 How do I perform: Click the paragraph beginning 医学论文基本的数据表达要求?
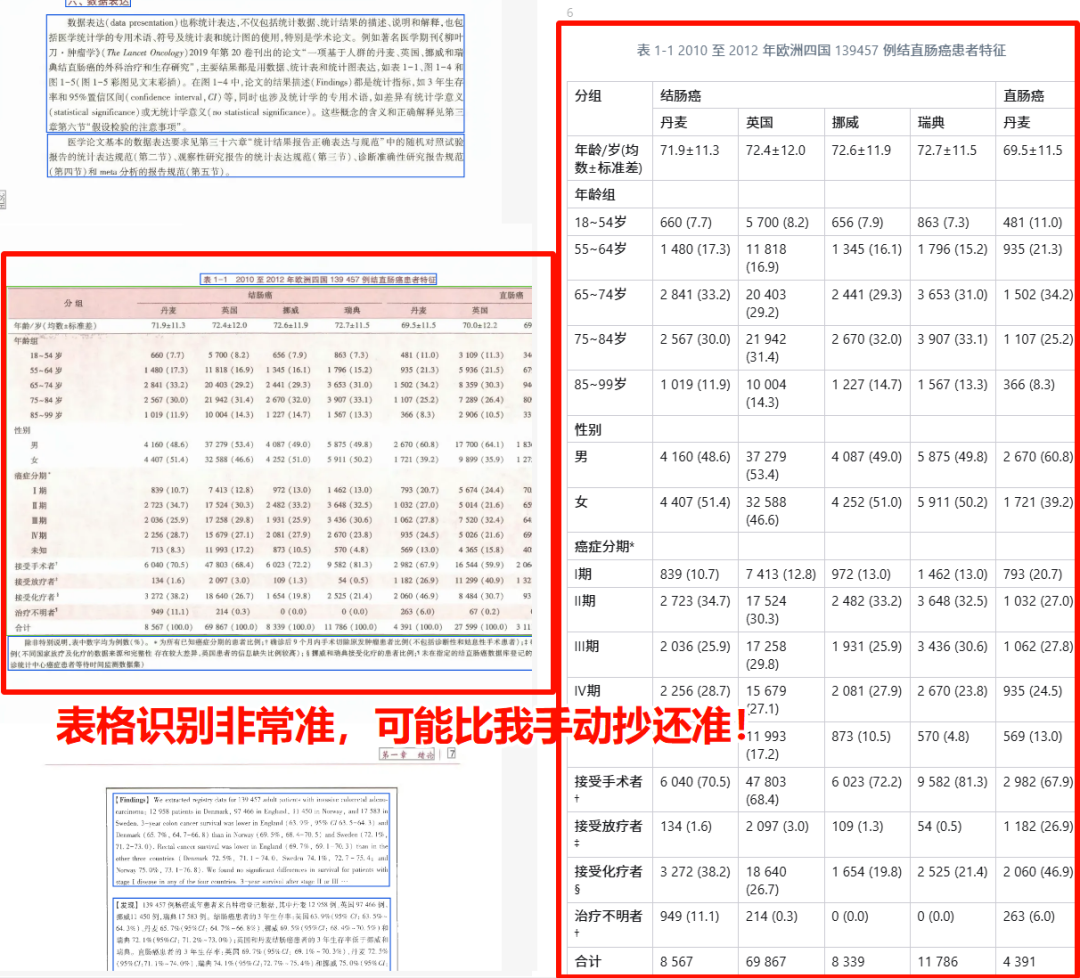[x=256, y=156]
